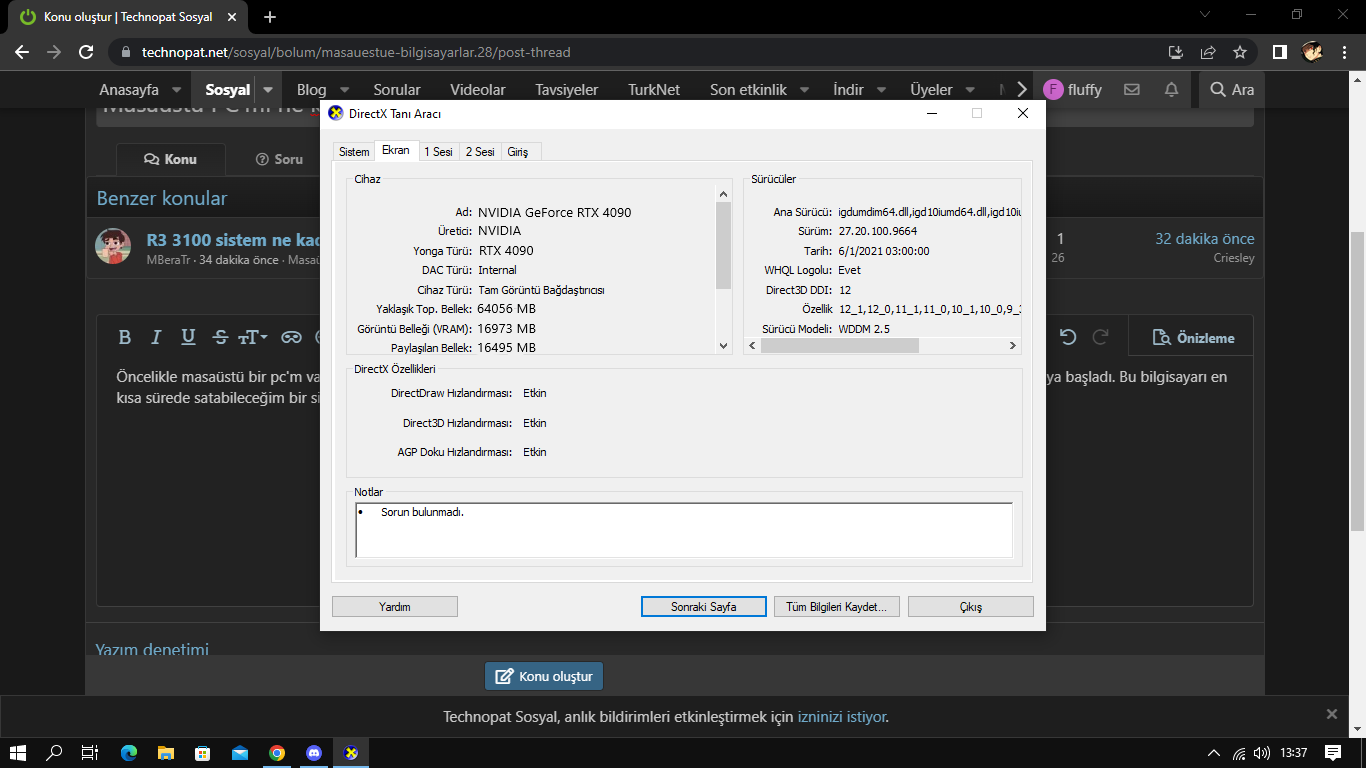Go back to the previous page
1366x768 pixels.
point(22,52)
